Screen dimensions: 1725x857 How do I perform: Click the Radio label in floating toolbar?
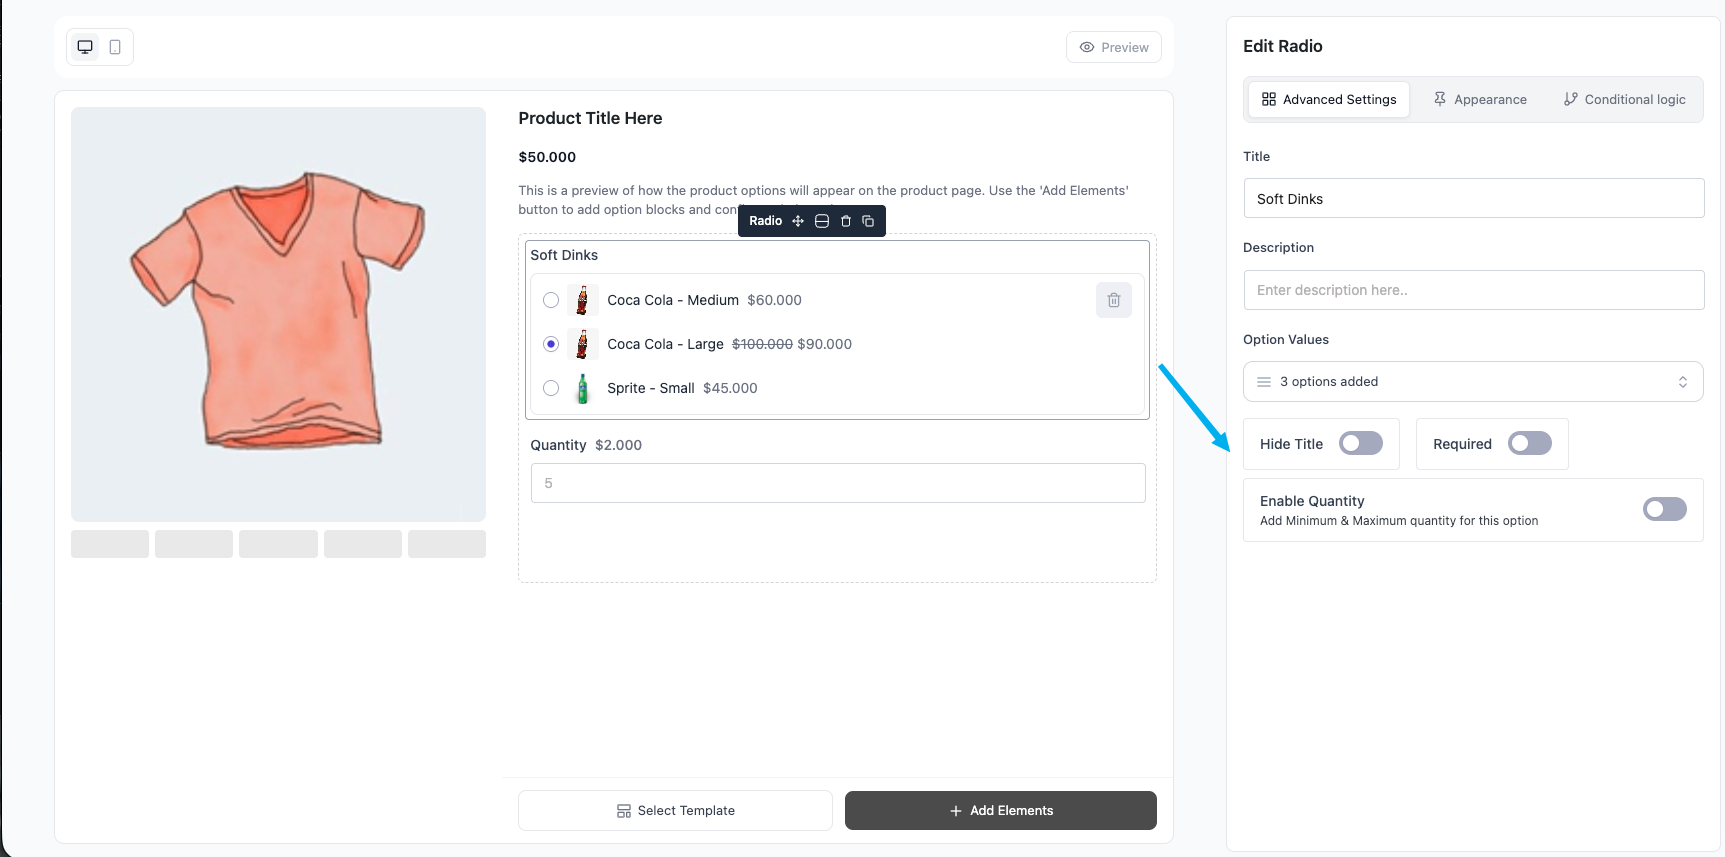(766, 221)
